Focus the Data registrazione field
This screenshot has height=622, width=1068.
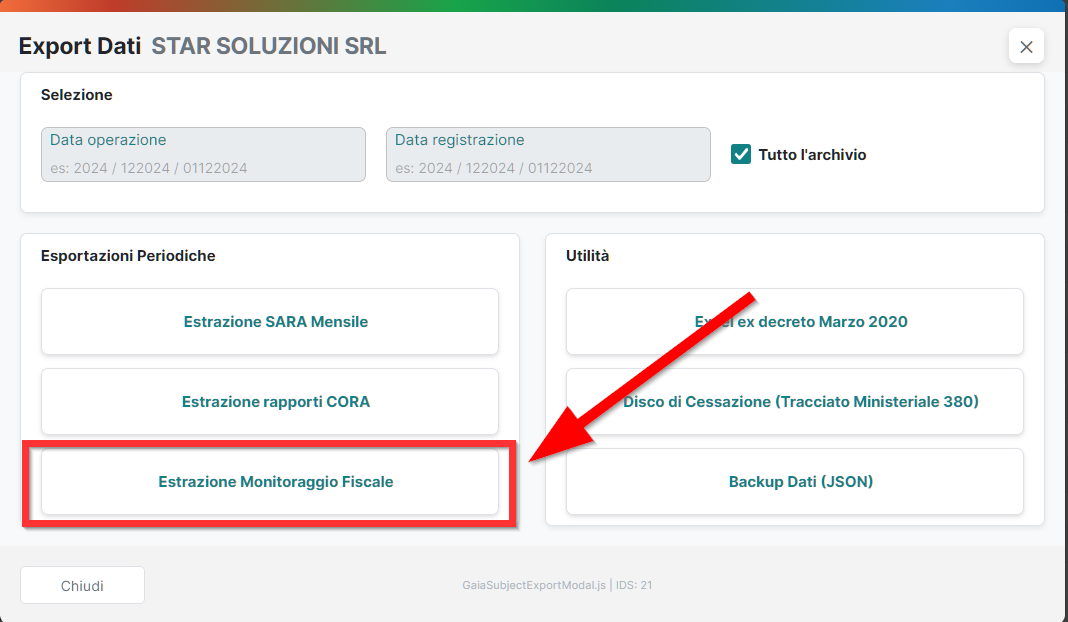(548, 155)
